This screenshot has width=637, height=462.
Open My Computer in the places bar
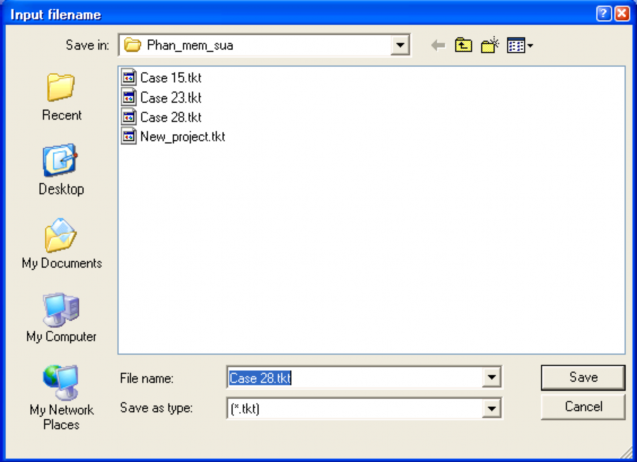[x=61, y=319]
